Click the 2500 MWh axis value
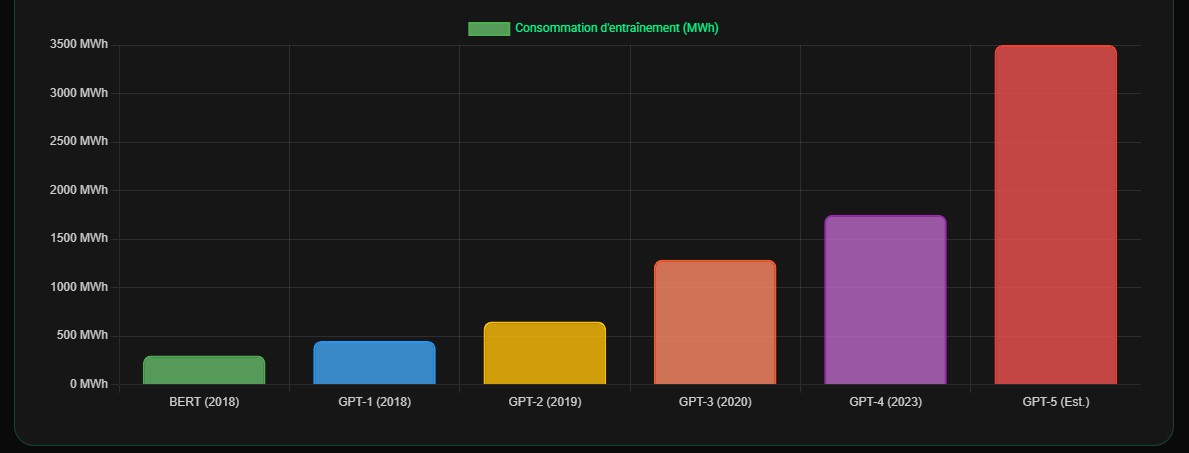1189x453 pixels. point(79,142)
